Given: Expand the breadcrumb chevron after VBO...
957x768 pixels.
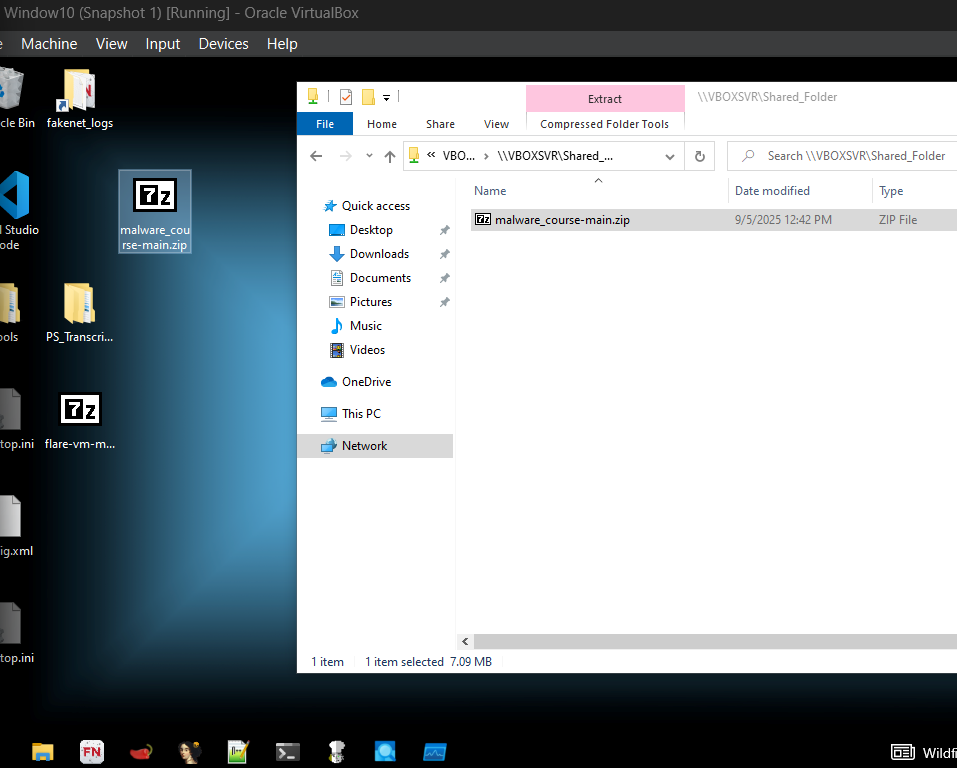Looking at the screenshot, I should click(486, 156).
